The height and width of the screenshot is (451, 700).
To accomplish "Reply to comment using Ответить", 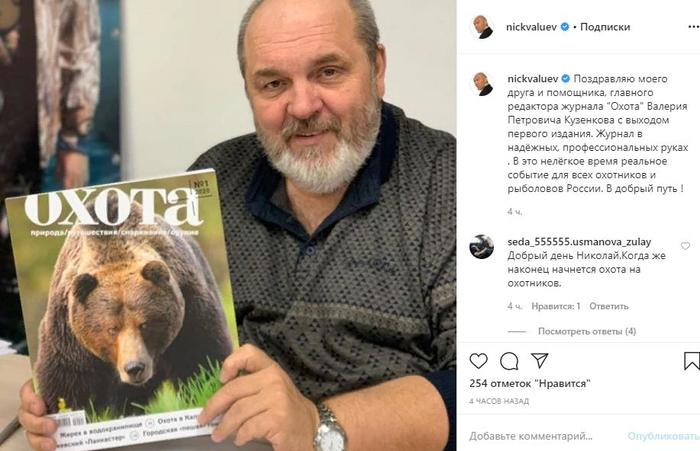I will (608, 306).
